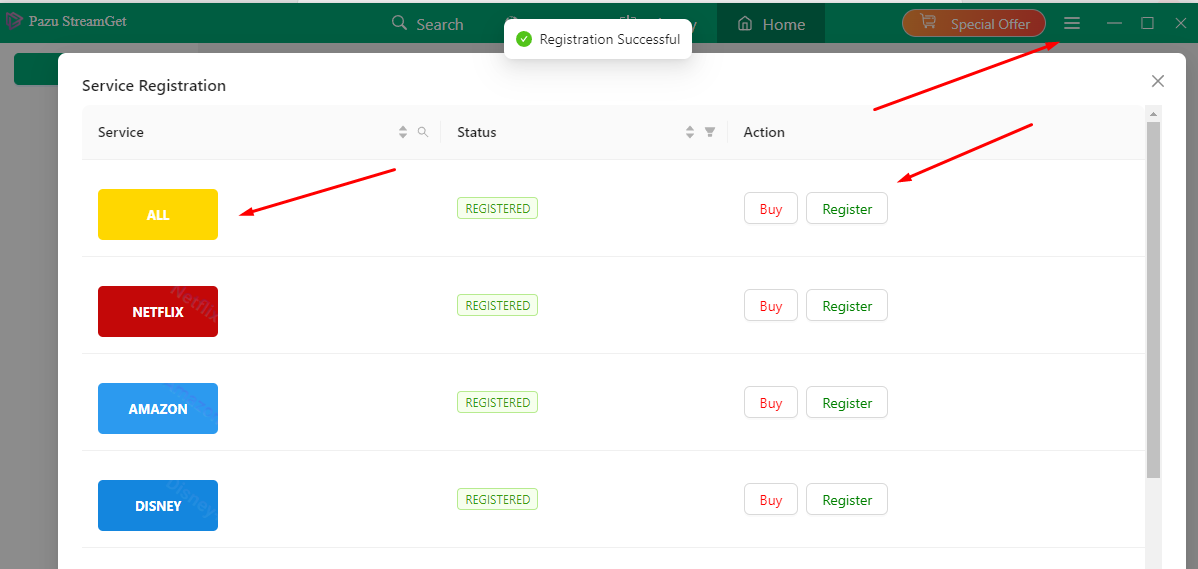
Task: Open the Status column filter icon
Action: coord(710,132)
